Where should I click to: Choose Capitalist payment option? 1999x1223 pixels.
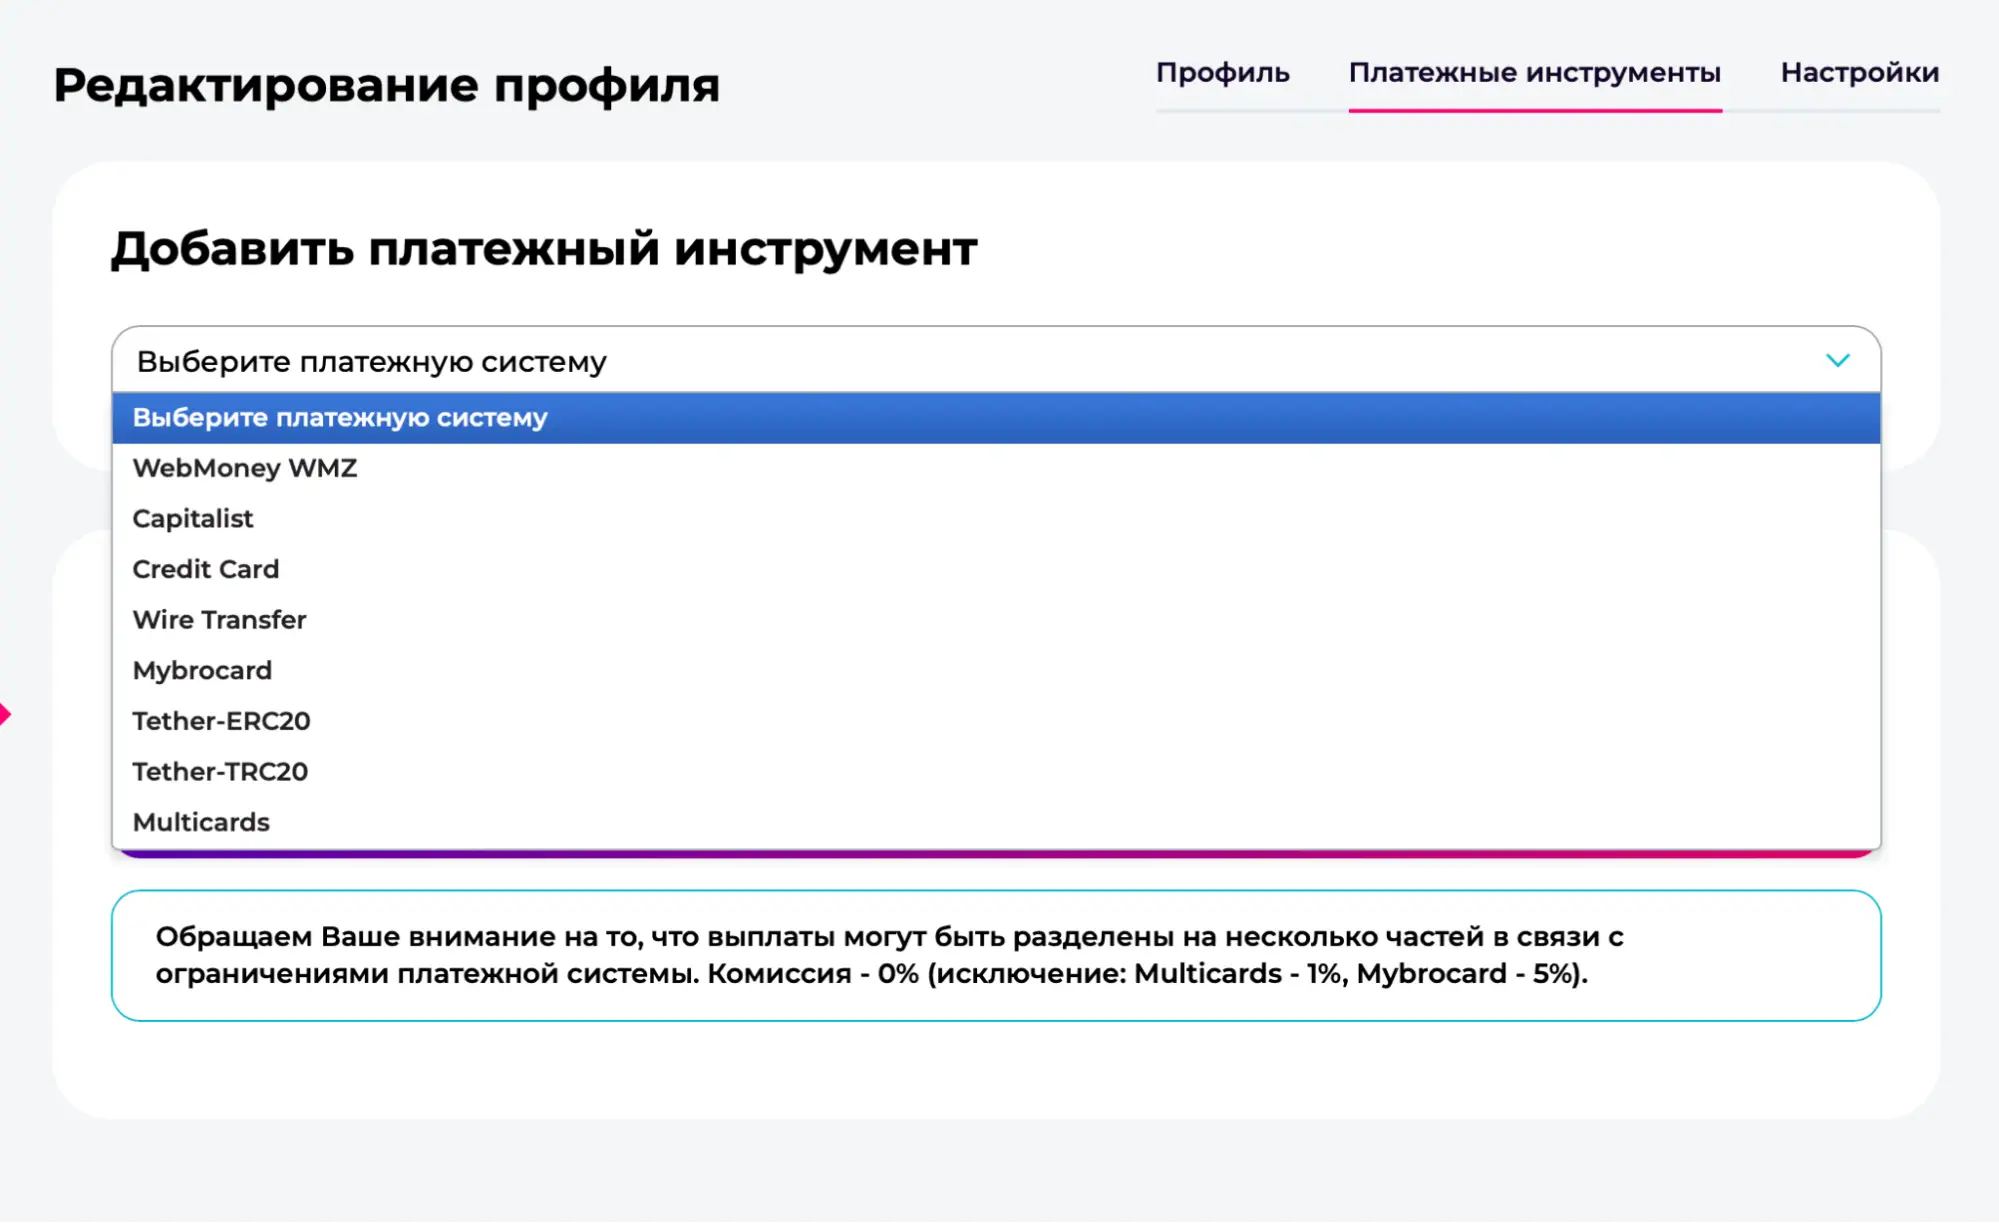coord(996,519)
